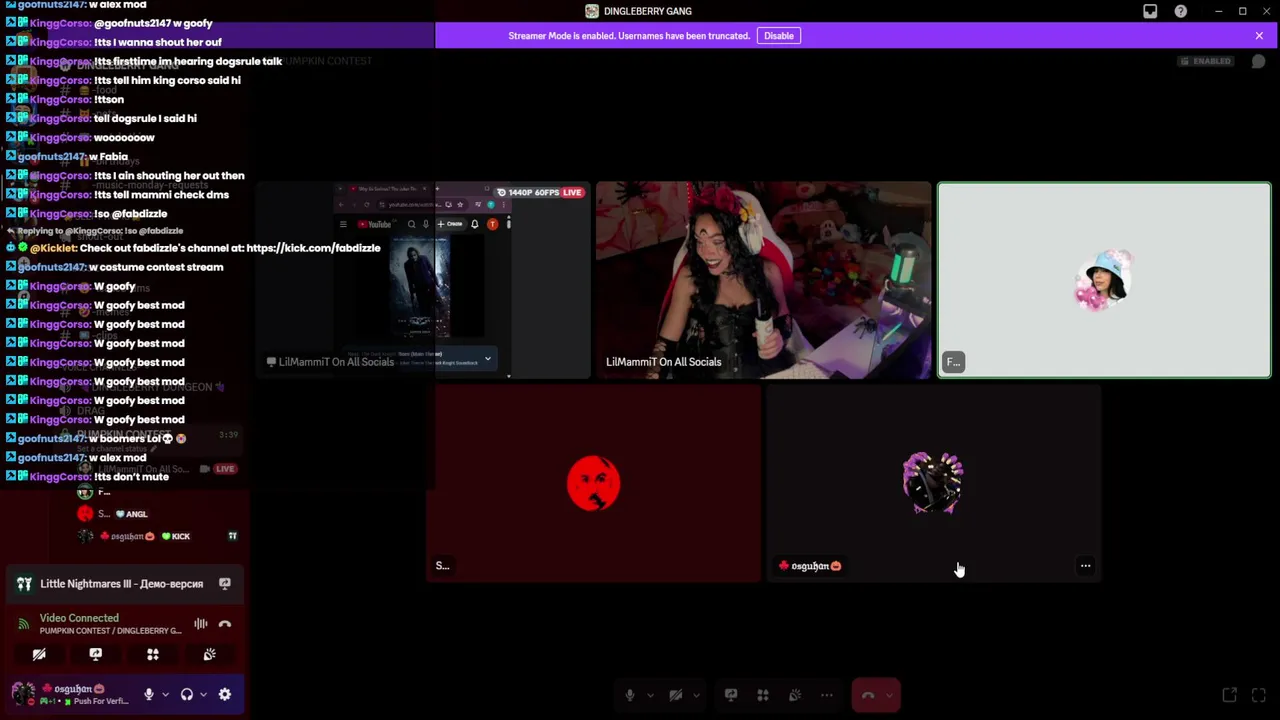Open the Discord inbox icon
Viewport: 1280px width, 720px height.
point(1150,11)
